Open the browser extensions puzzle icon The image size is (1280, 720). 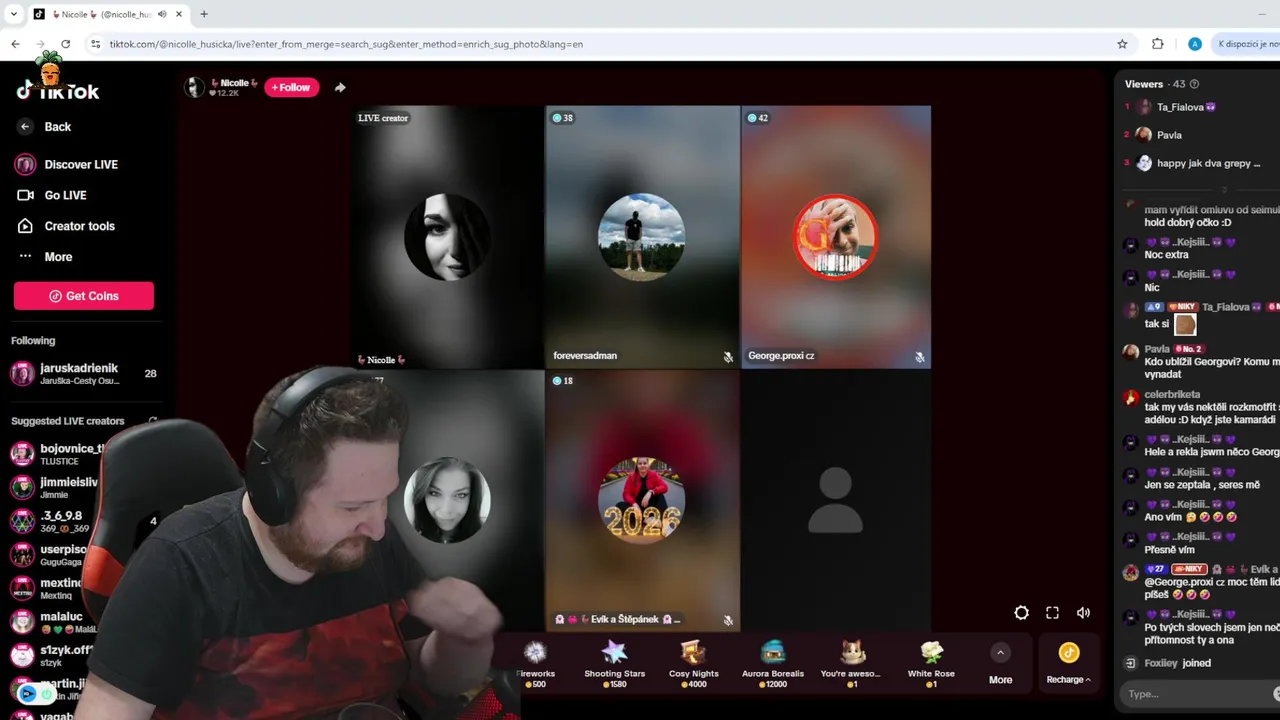pos(1158,44)
